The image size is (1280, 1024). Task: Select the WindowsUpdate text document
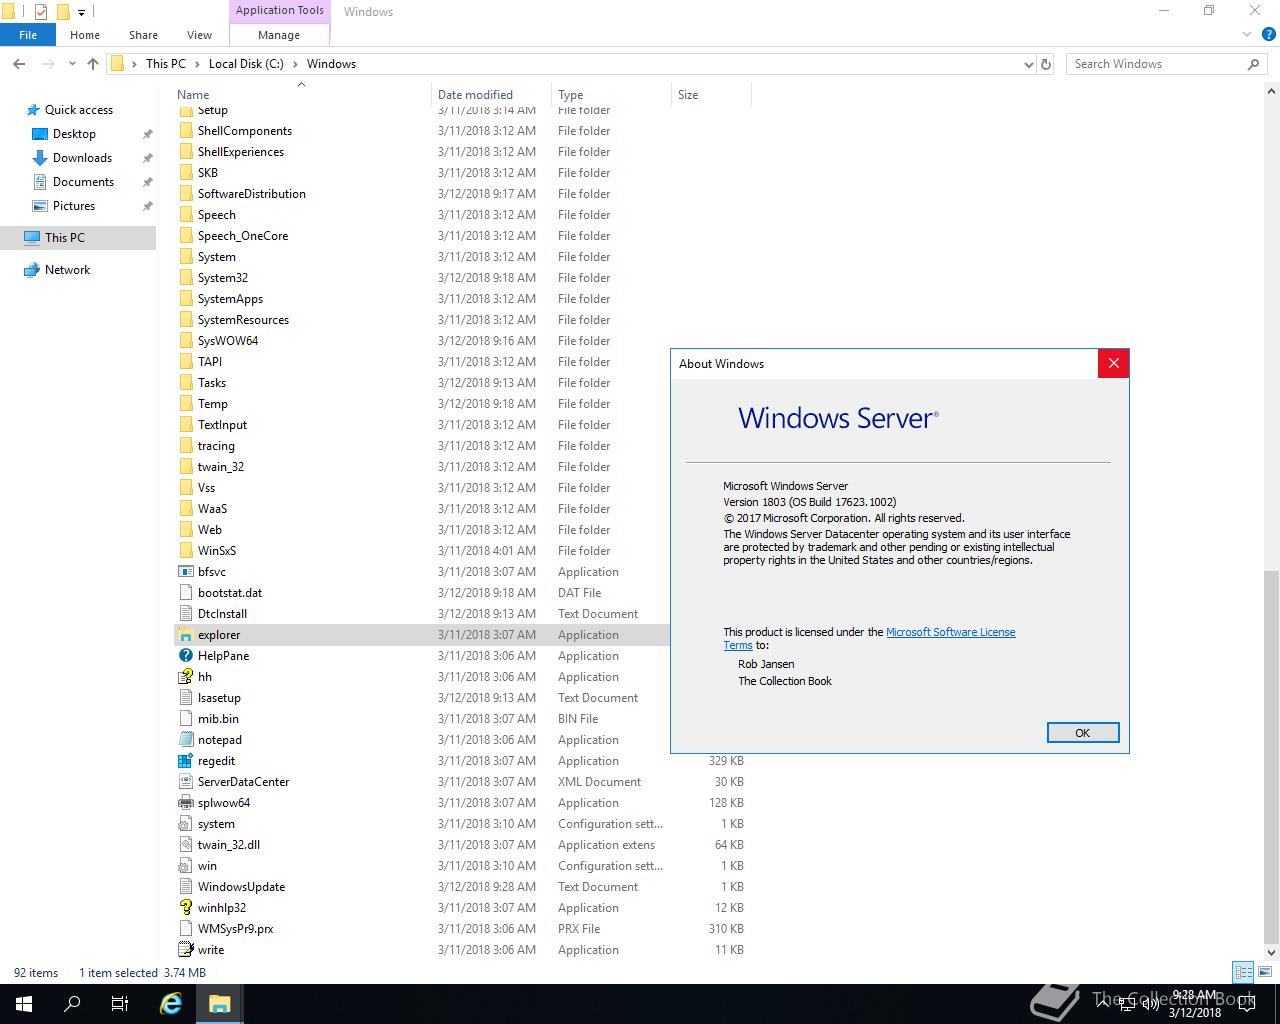point(241,887)
